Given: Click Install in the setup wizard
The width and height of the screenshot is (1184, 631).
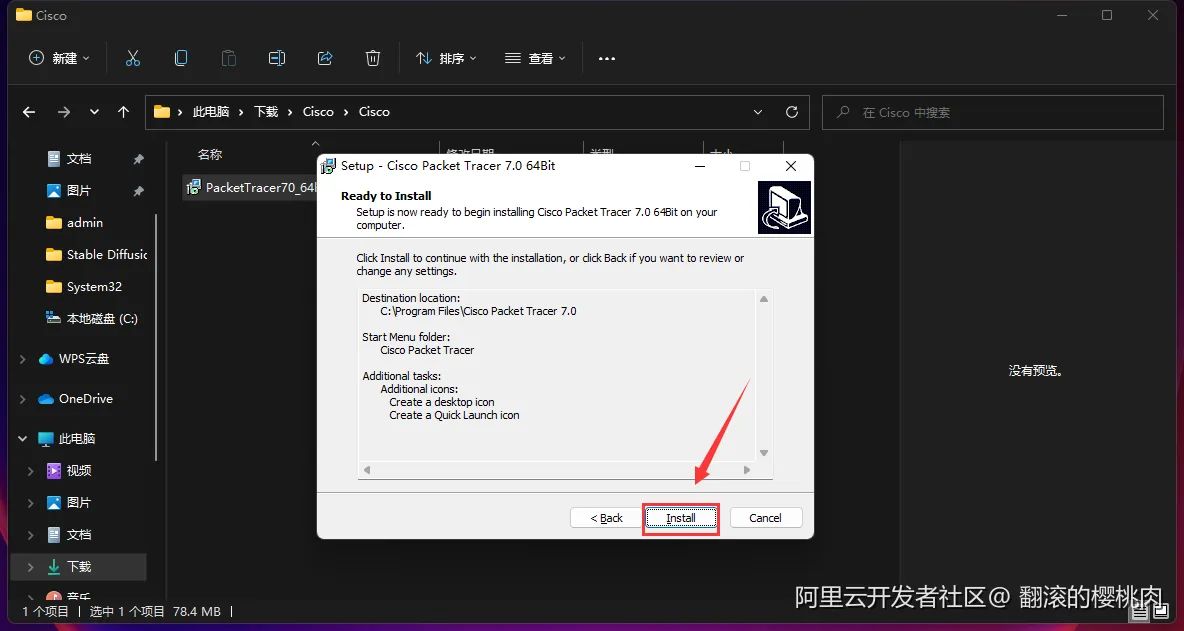Looking at the screenshot, I should (x=680, y=518).
